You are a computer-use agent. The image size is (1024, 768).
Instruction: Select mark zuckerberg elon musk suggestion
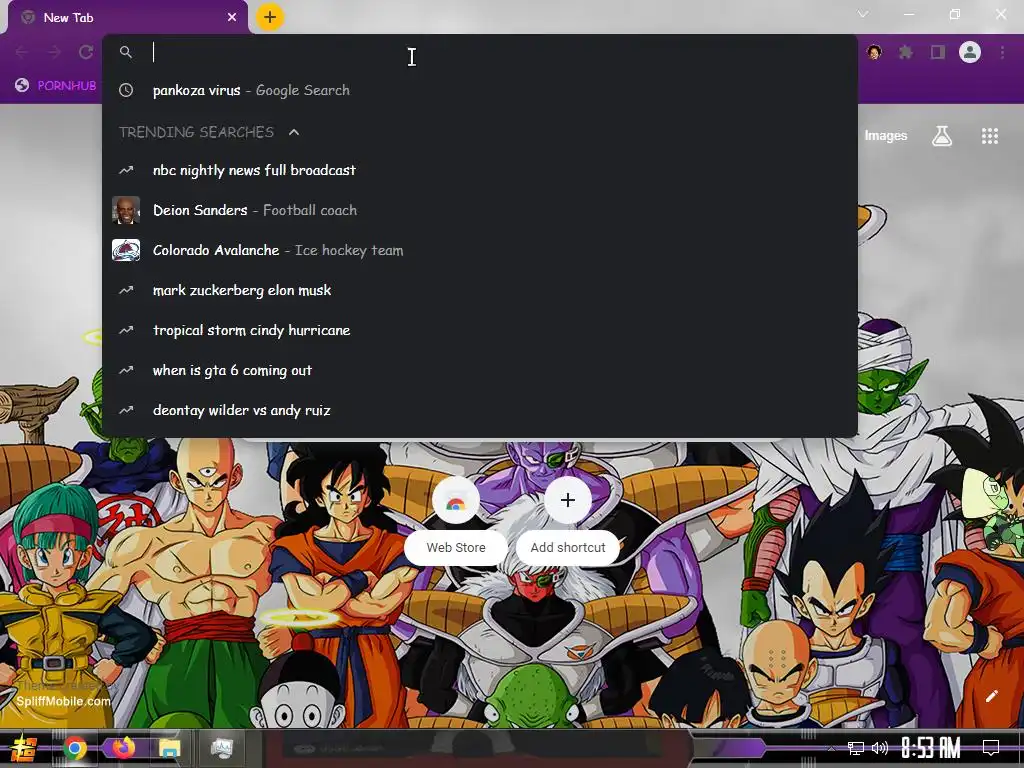click(x=479, y=290)
